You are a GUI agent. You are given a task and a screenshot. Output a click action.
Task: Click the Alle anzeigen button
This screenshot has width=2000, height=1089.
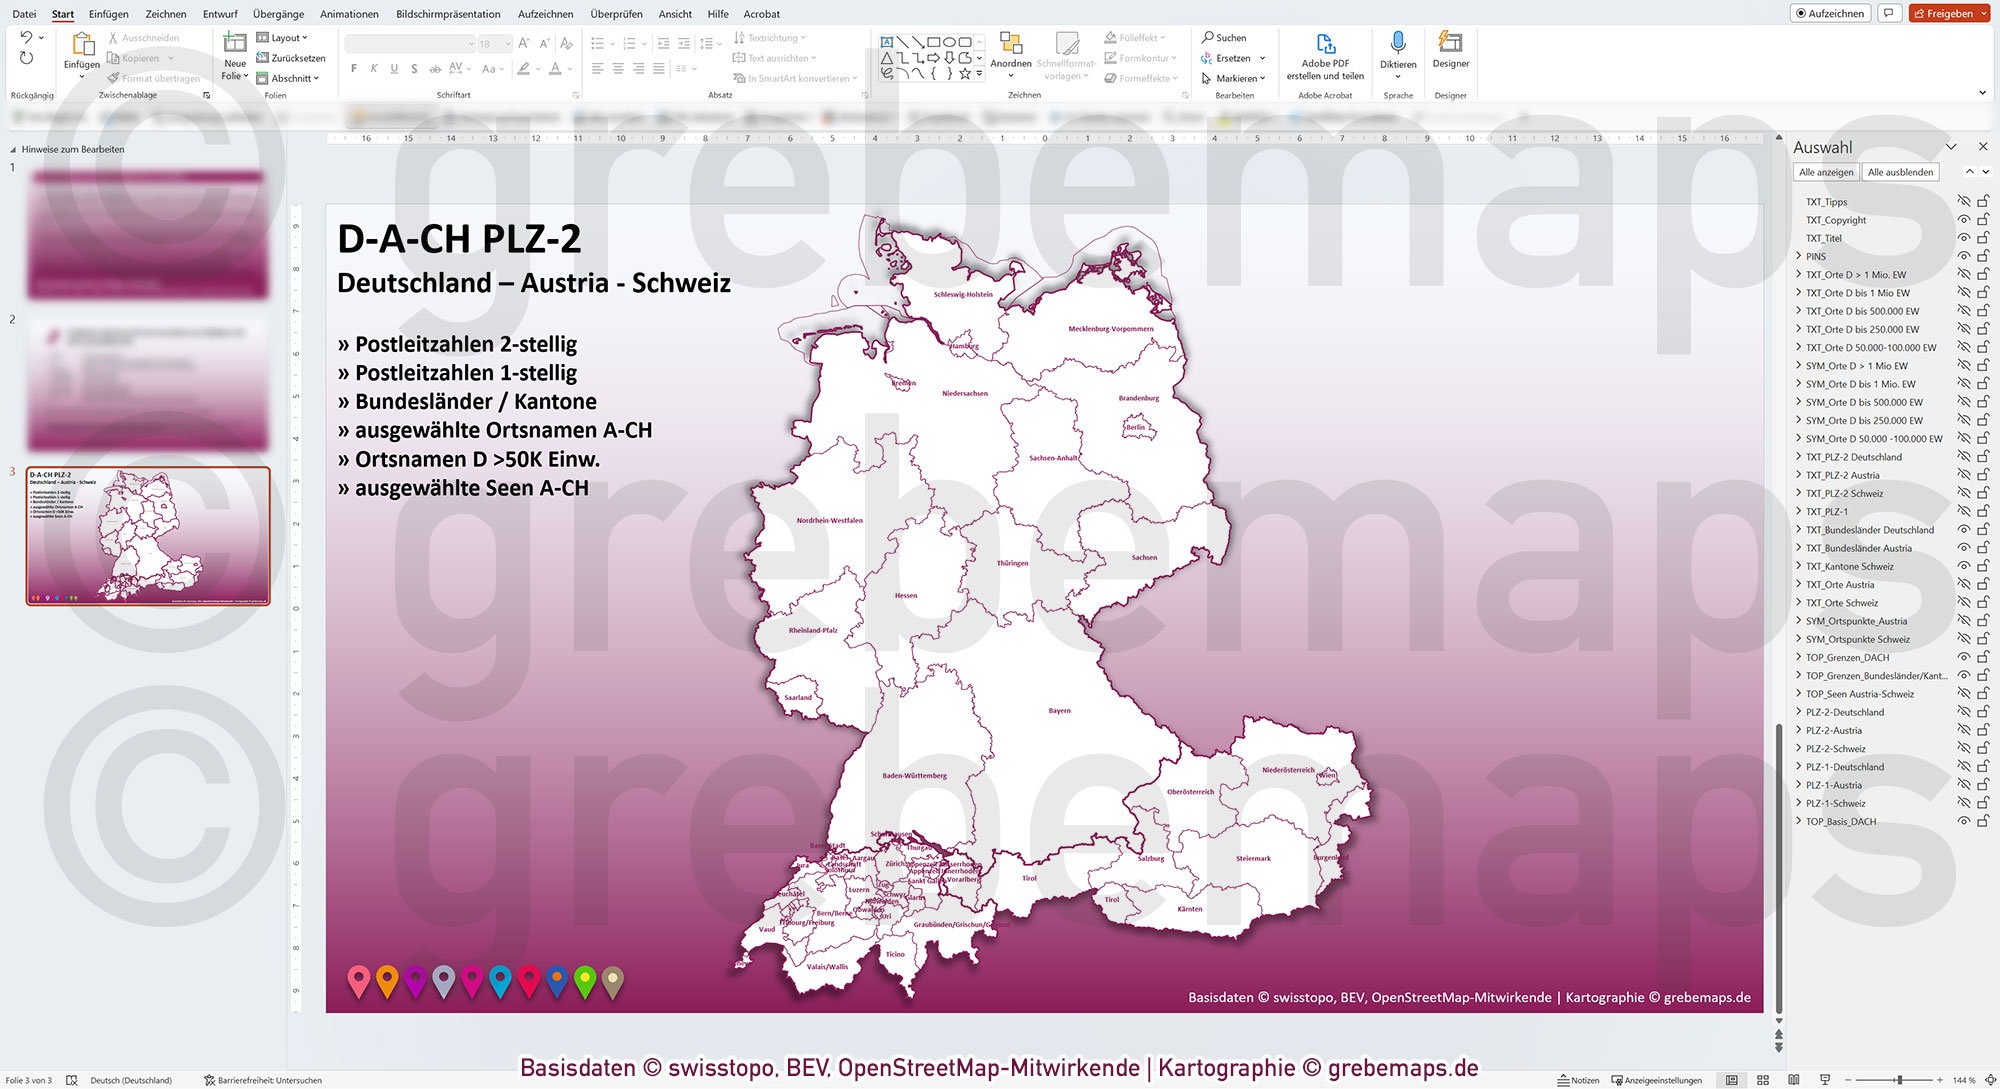(x=1826, y=171)
